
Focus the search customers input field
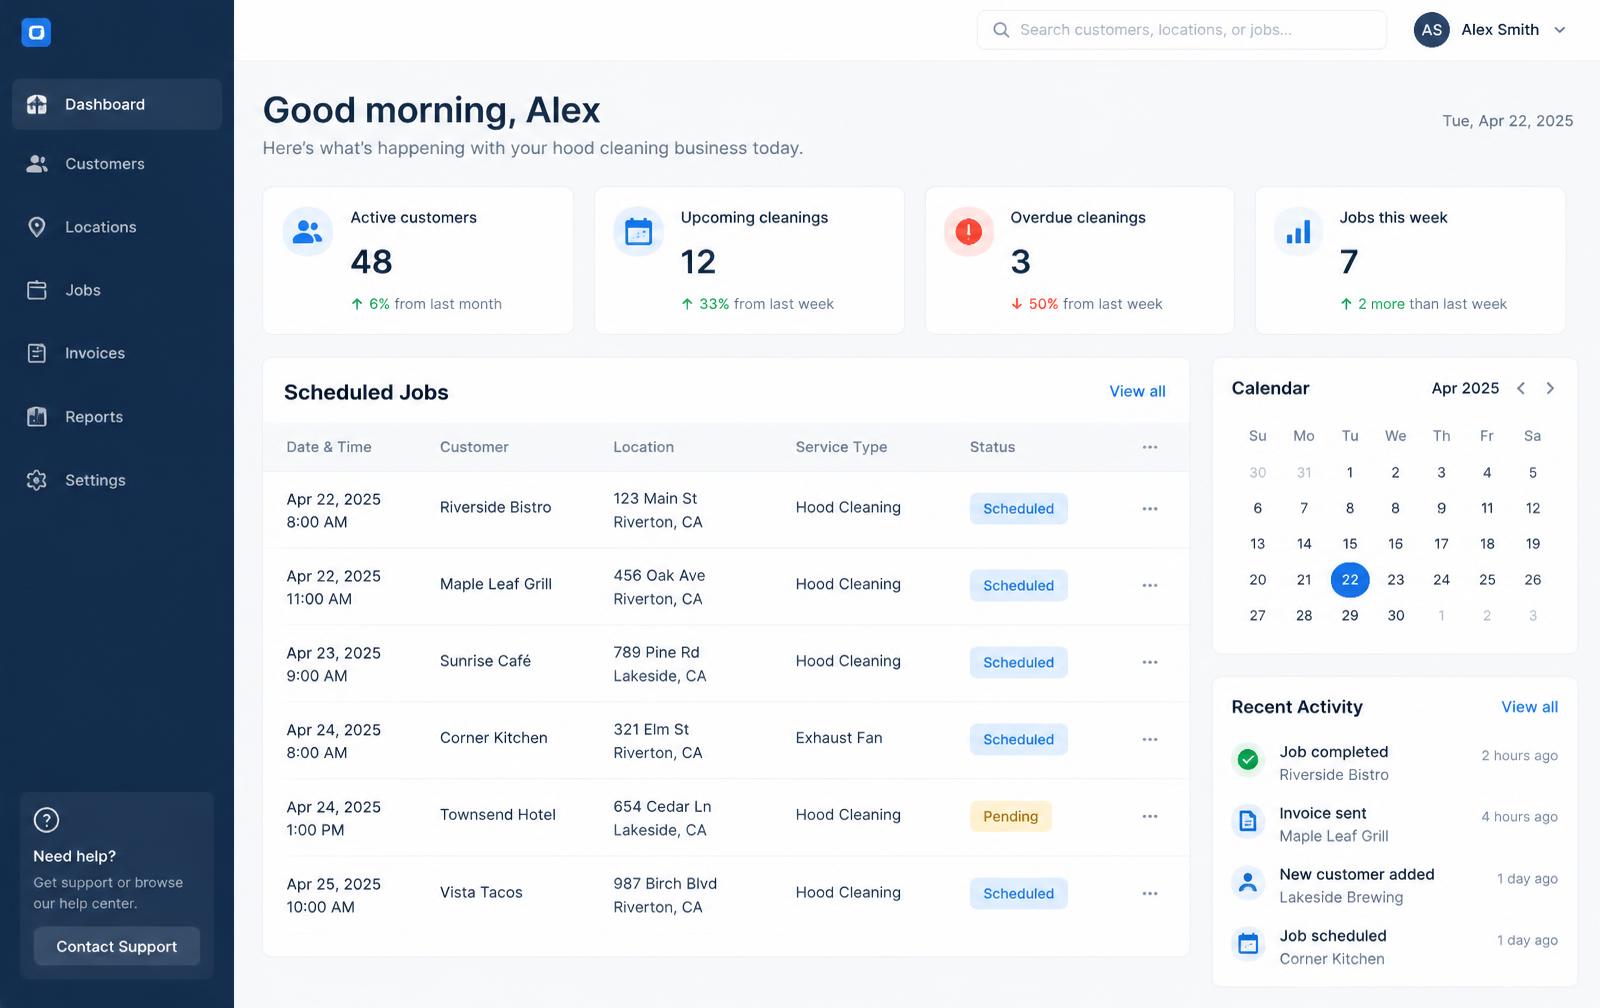click(1182, 30)
